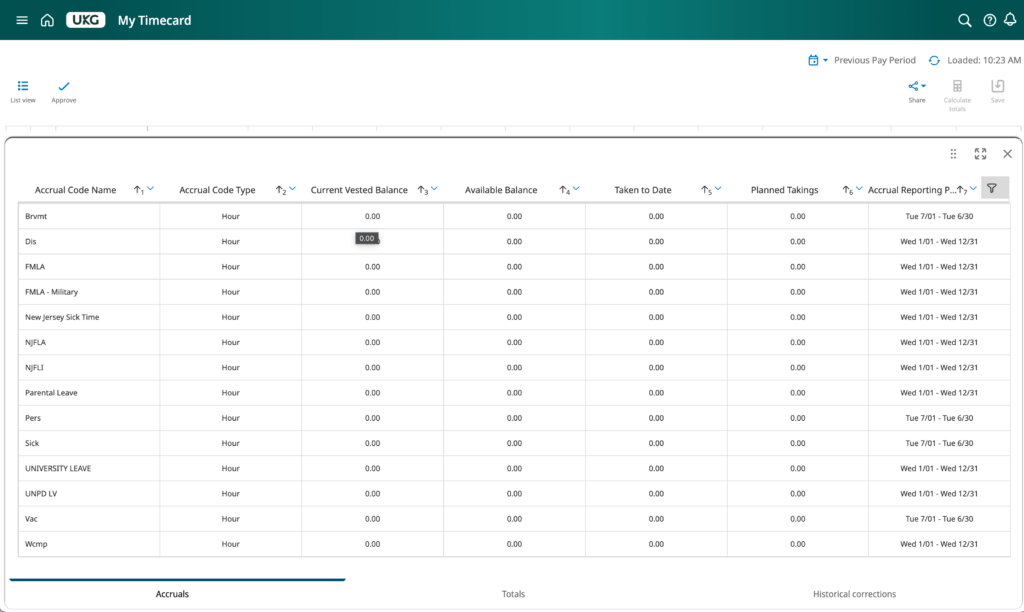The width and height of the screenshot is (1024, 612).
Task: Open the hamburger navigation menu
Action: (x=21, y=20)
